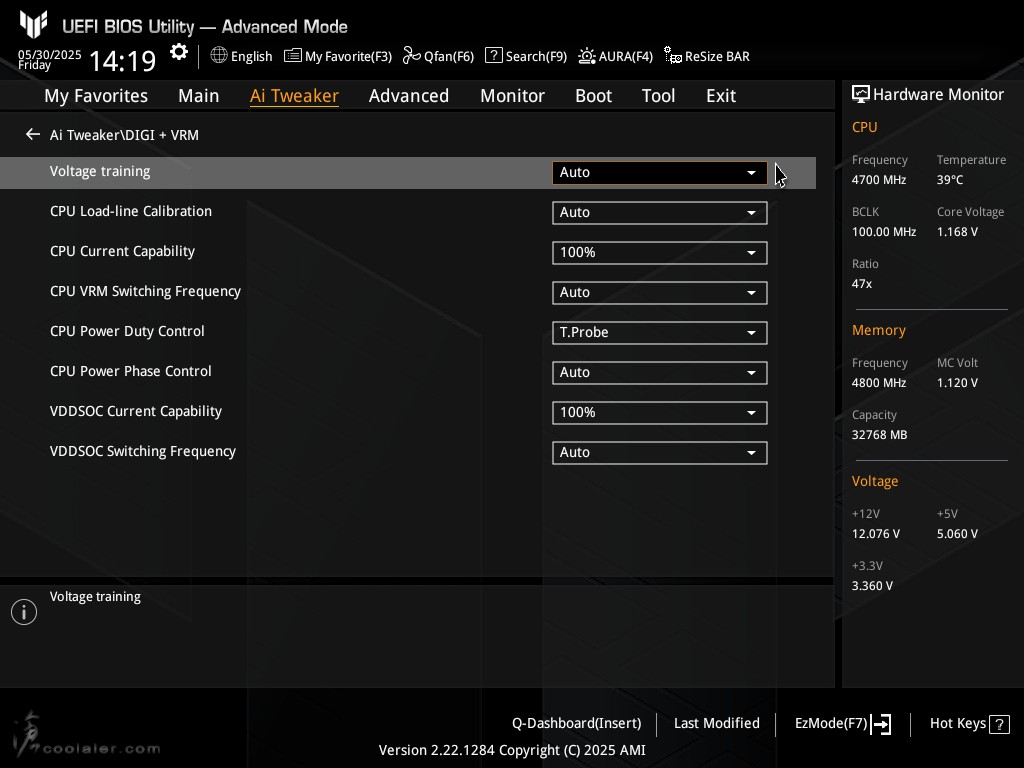Click Hardware Monitor display icon
1024x768 pixels.
pos(861,95)
